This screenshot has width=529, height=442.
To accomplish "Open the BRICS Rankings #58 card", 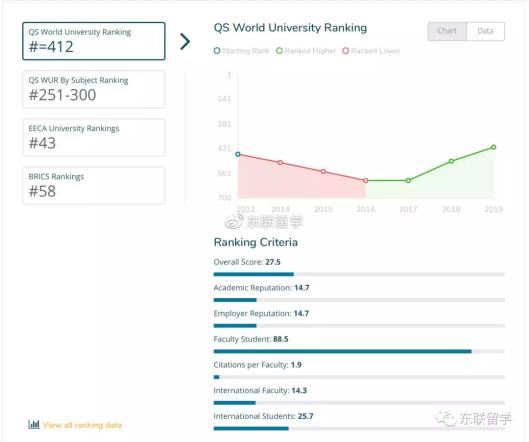I will 94,186.
